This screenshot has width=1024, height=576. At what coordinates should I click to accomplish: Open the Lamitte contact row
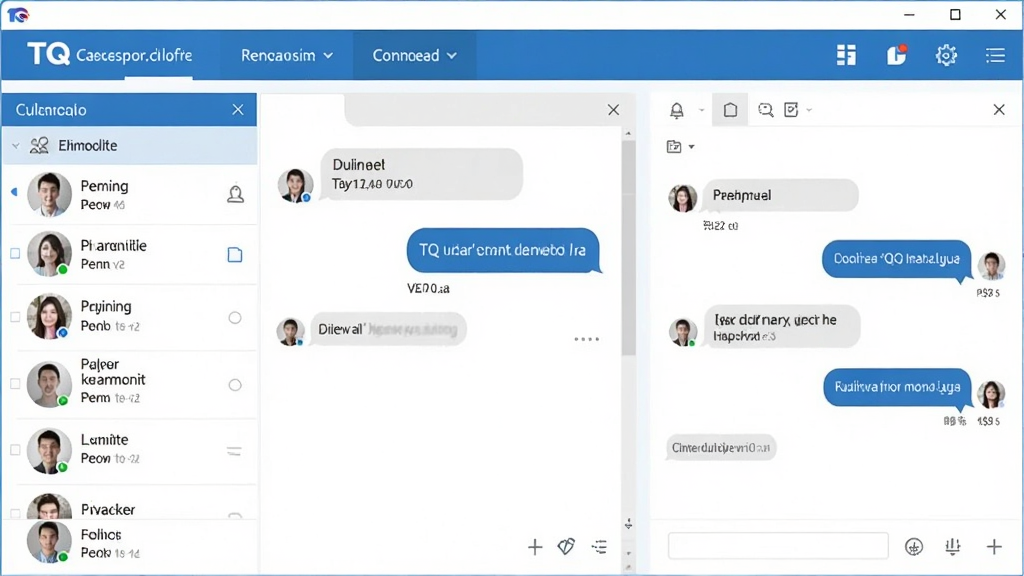coord(129,451)
